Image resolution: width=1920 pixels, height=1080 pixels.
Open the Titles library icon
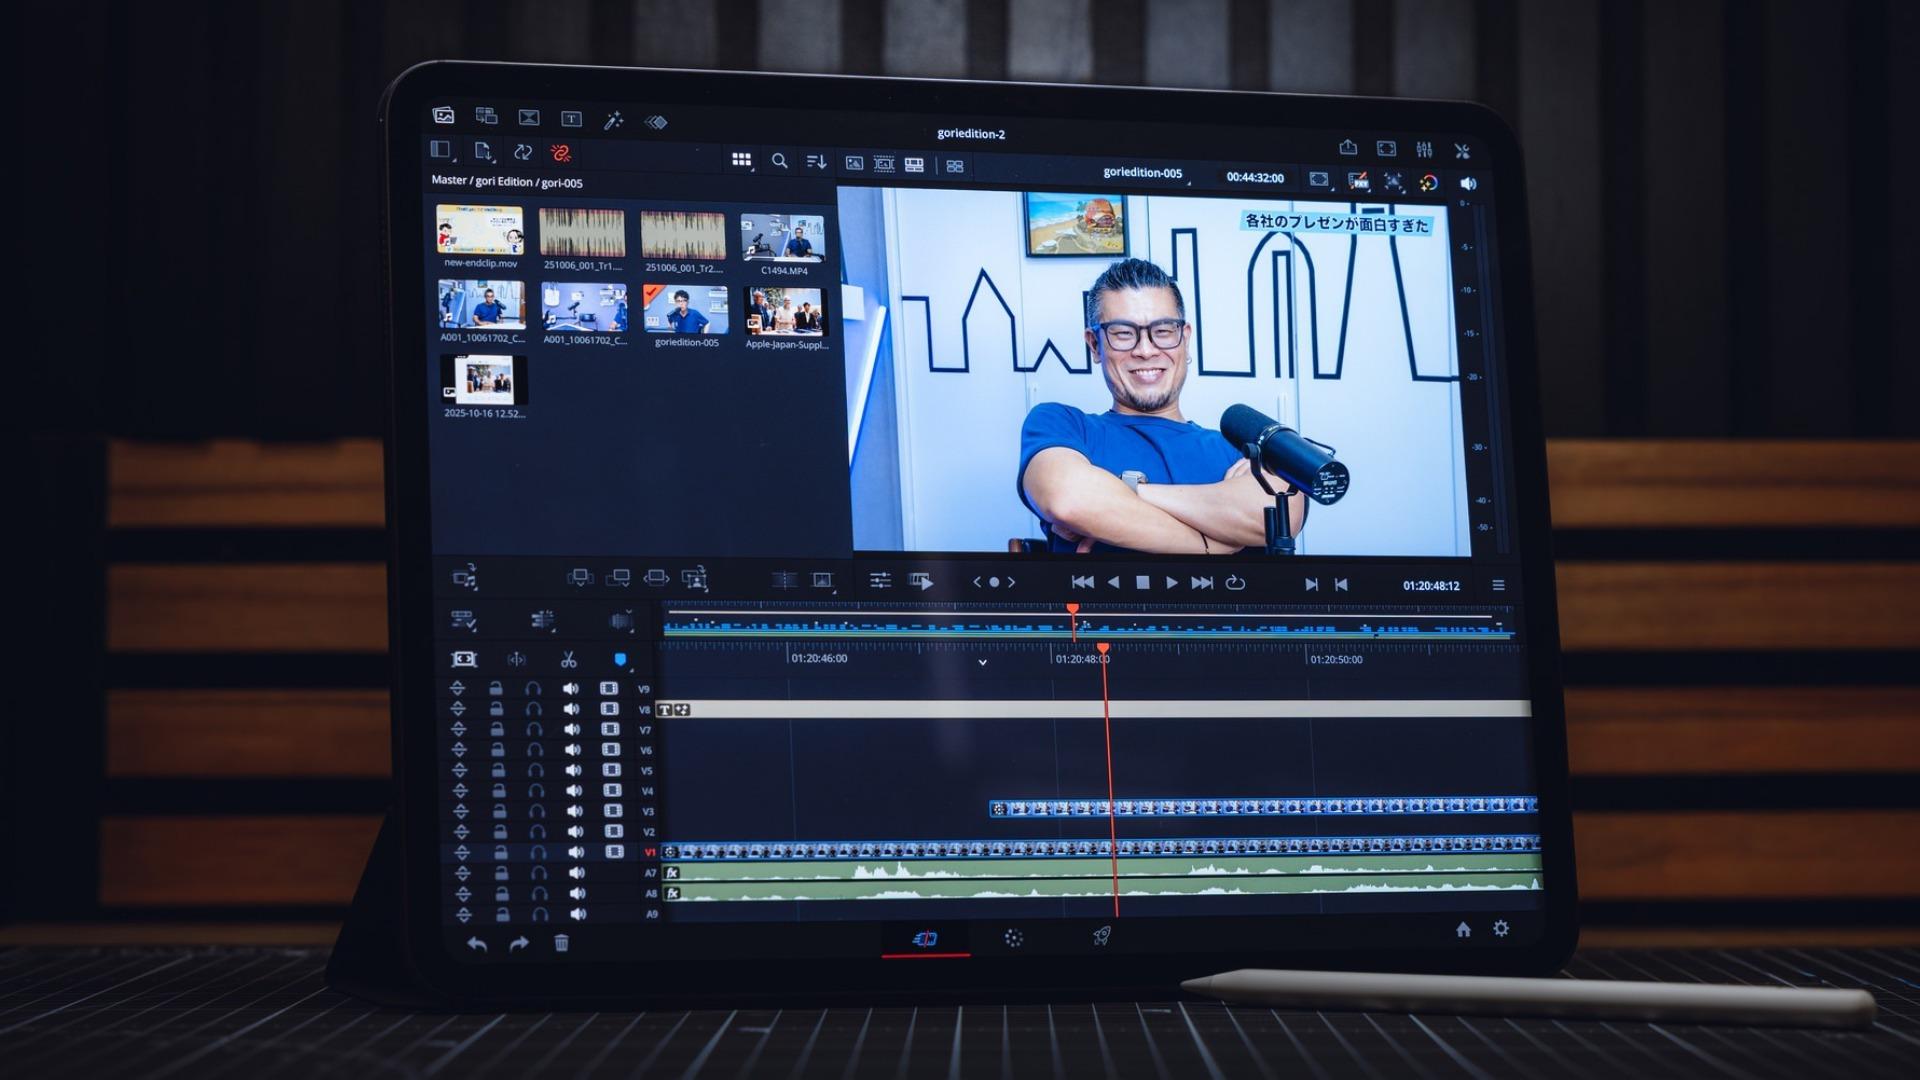coord(571,119)
